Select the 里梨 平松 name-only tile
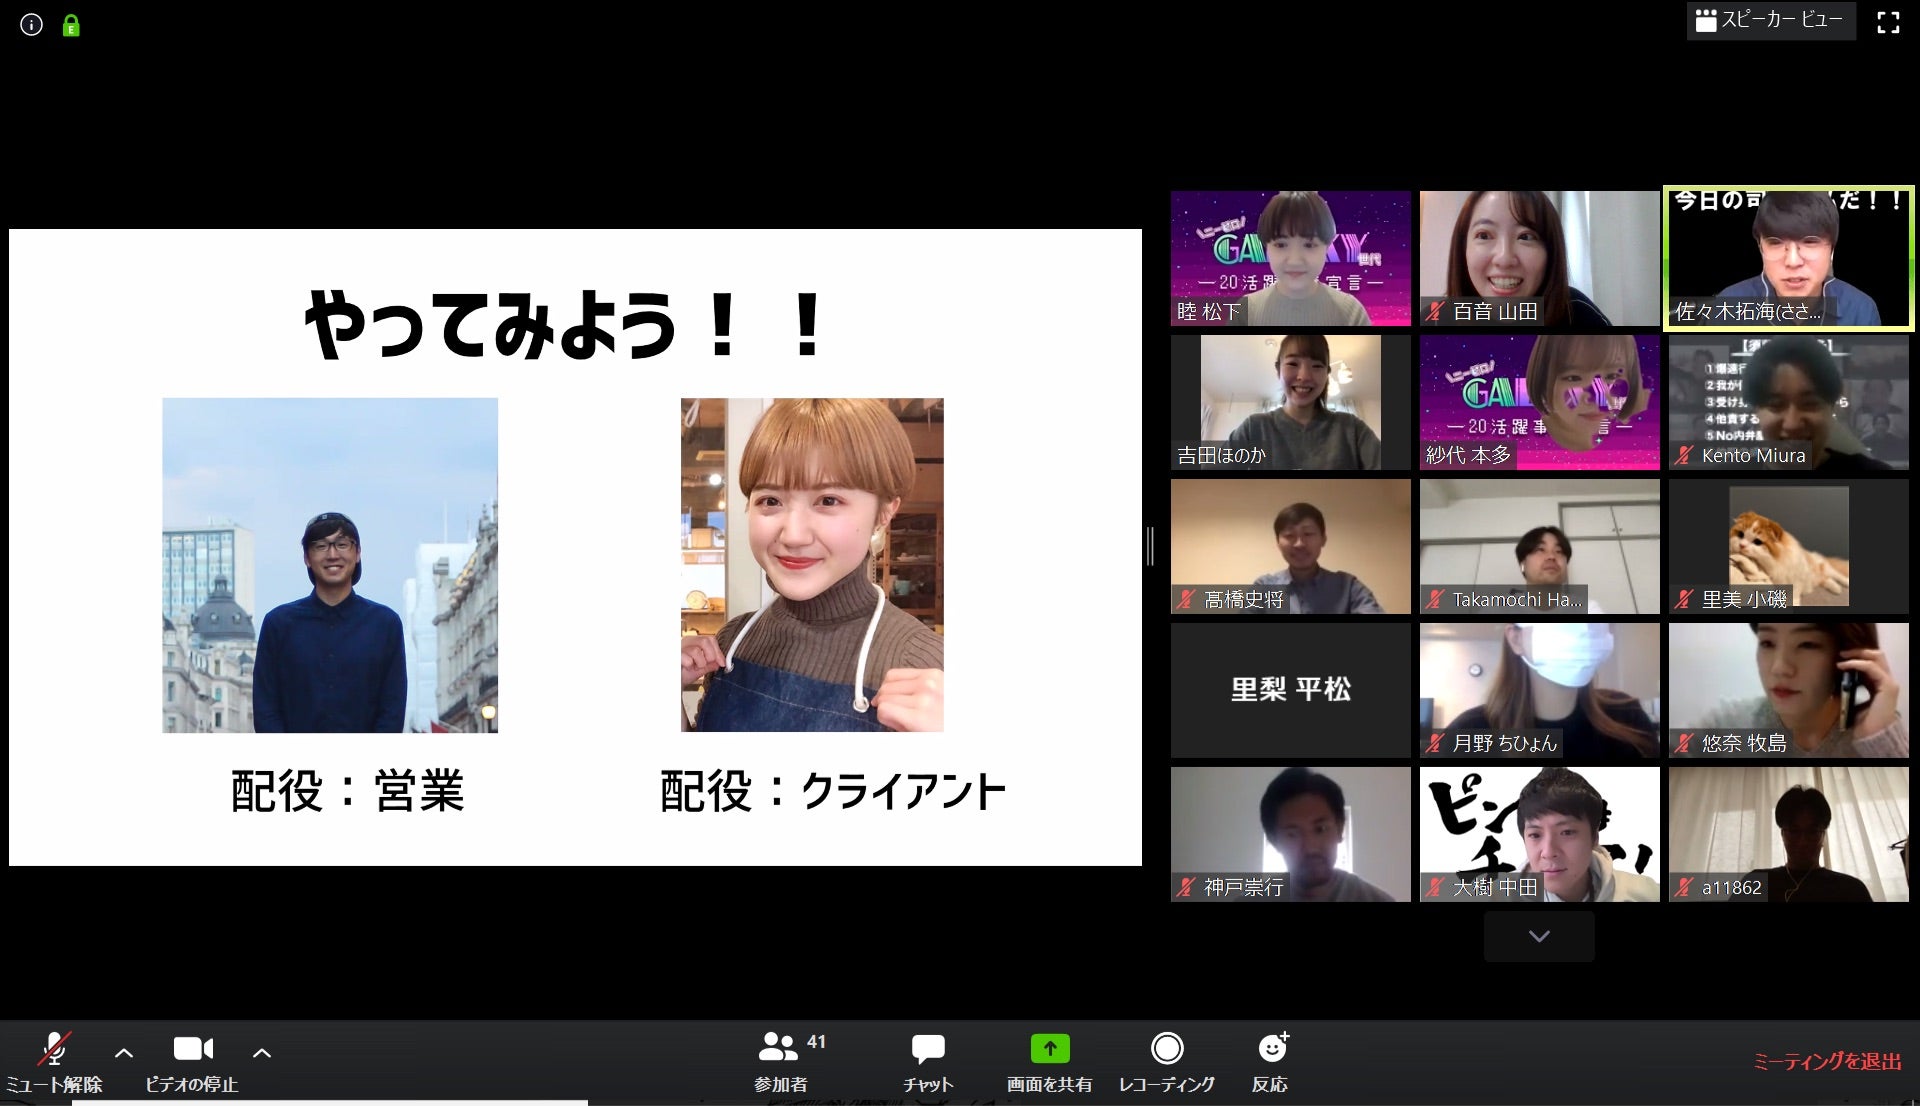 coord(1290,690)
